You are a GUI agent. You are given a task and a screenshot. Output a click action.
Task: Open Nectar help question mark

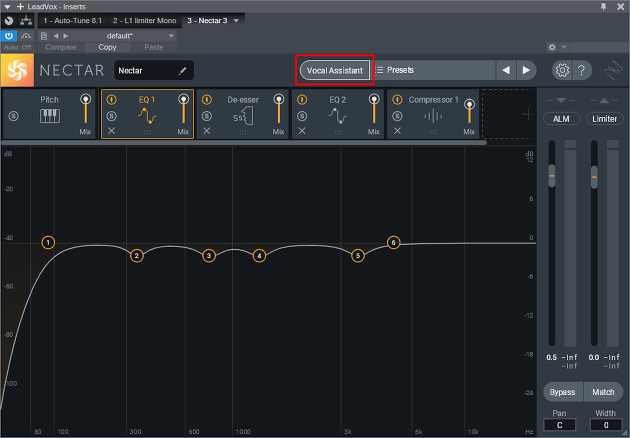coord(581,70)
